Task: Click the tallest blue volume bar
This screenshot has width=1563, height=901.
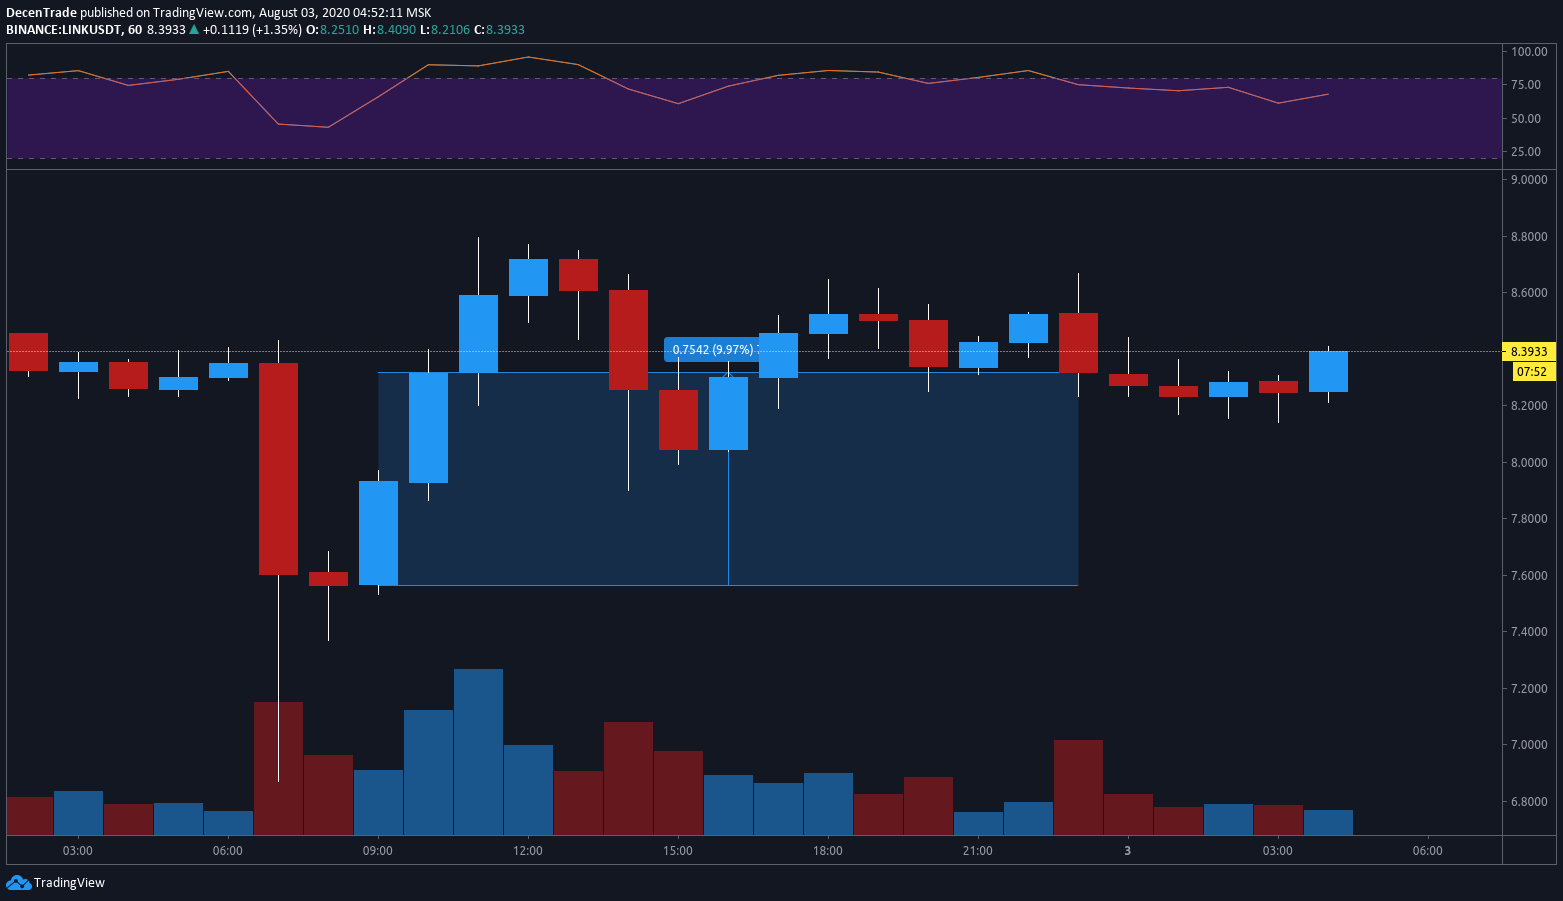Action: coord(478,750)
